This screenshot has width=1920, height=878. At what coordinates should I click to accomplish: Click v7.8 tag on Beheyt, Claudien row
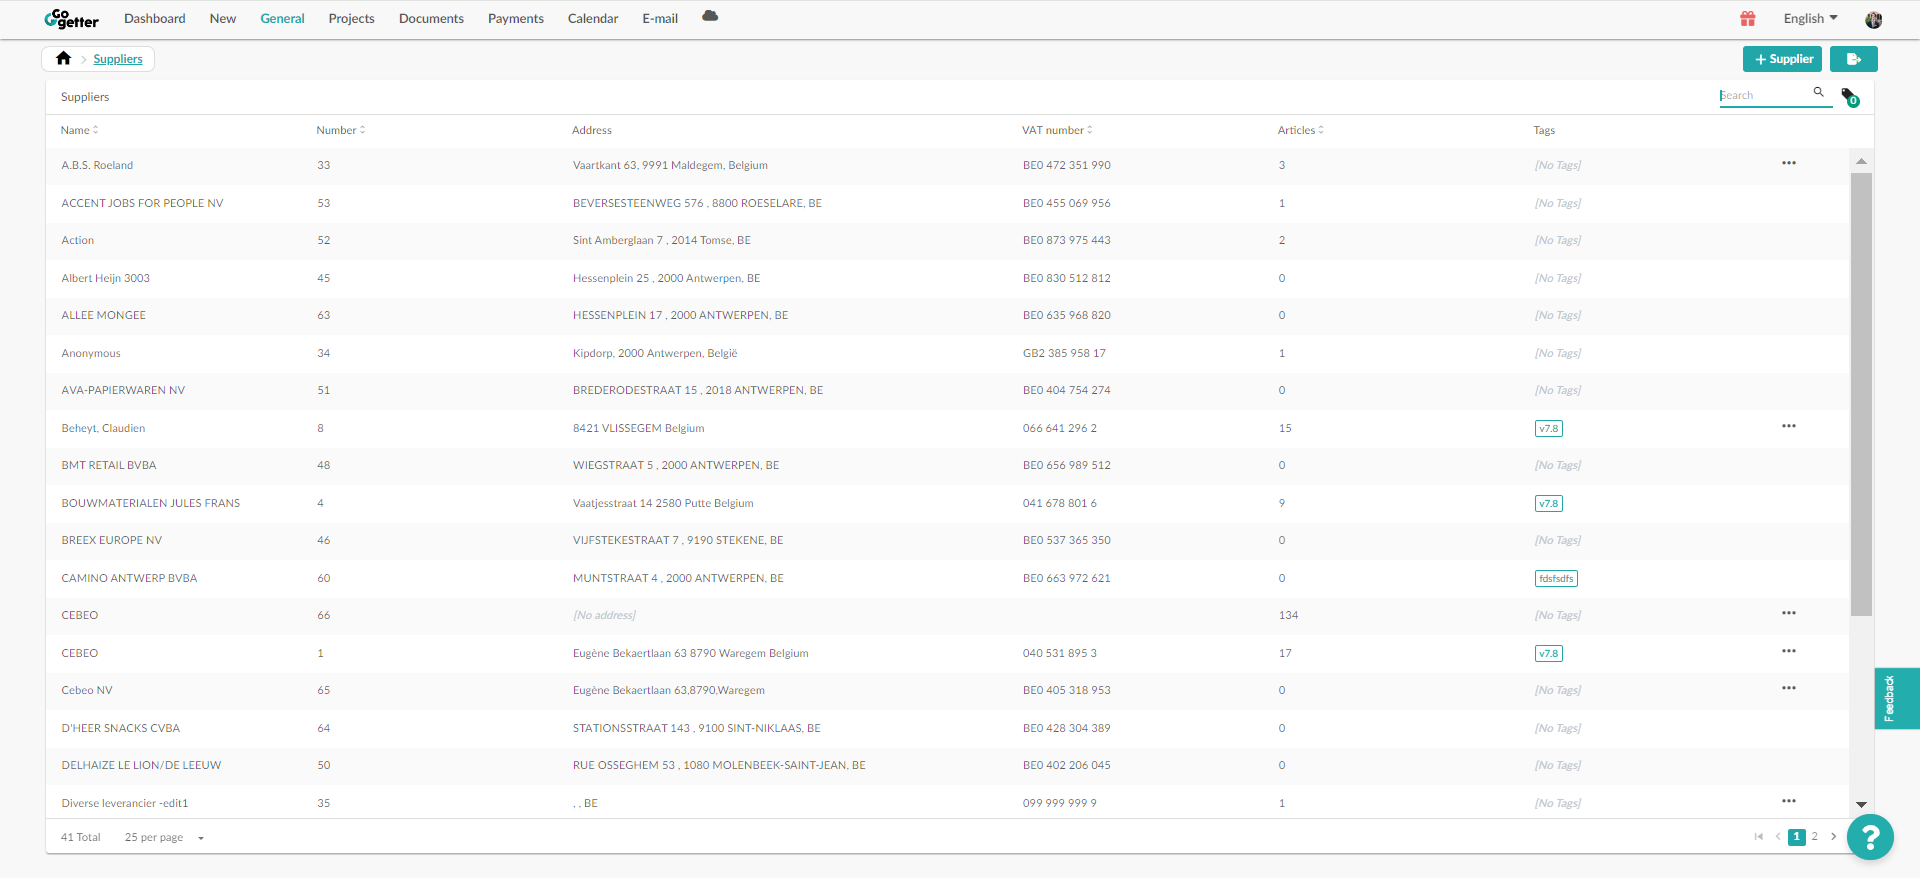(x=1548, y=428)
